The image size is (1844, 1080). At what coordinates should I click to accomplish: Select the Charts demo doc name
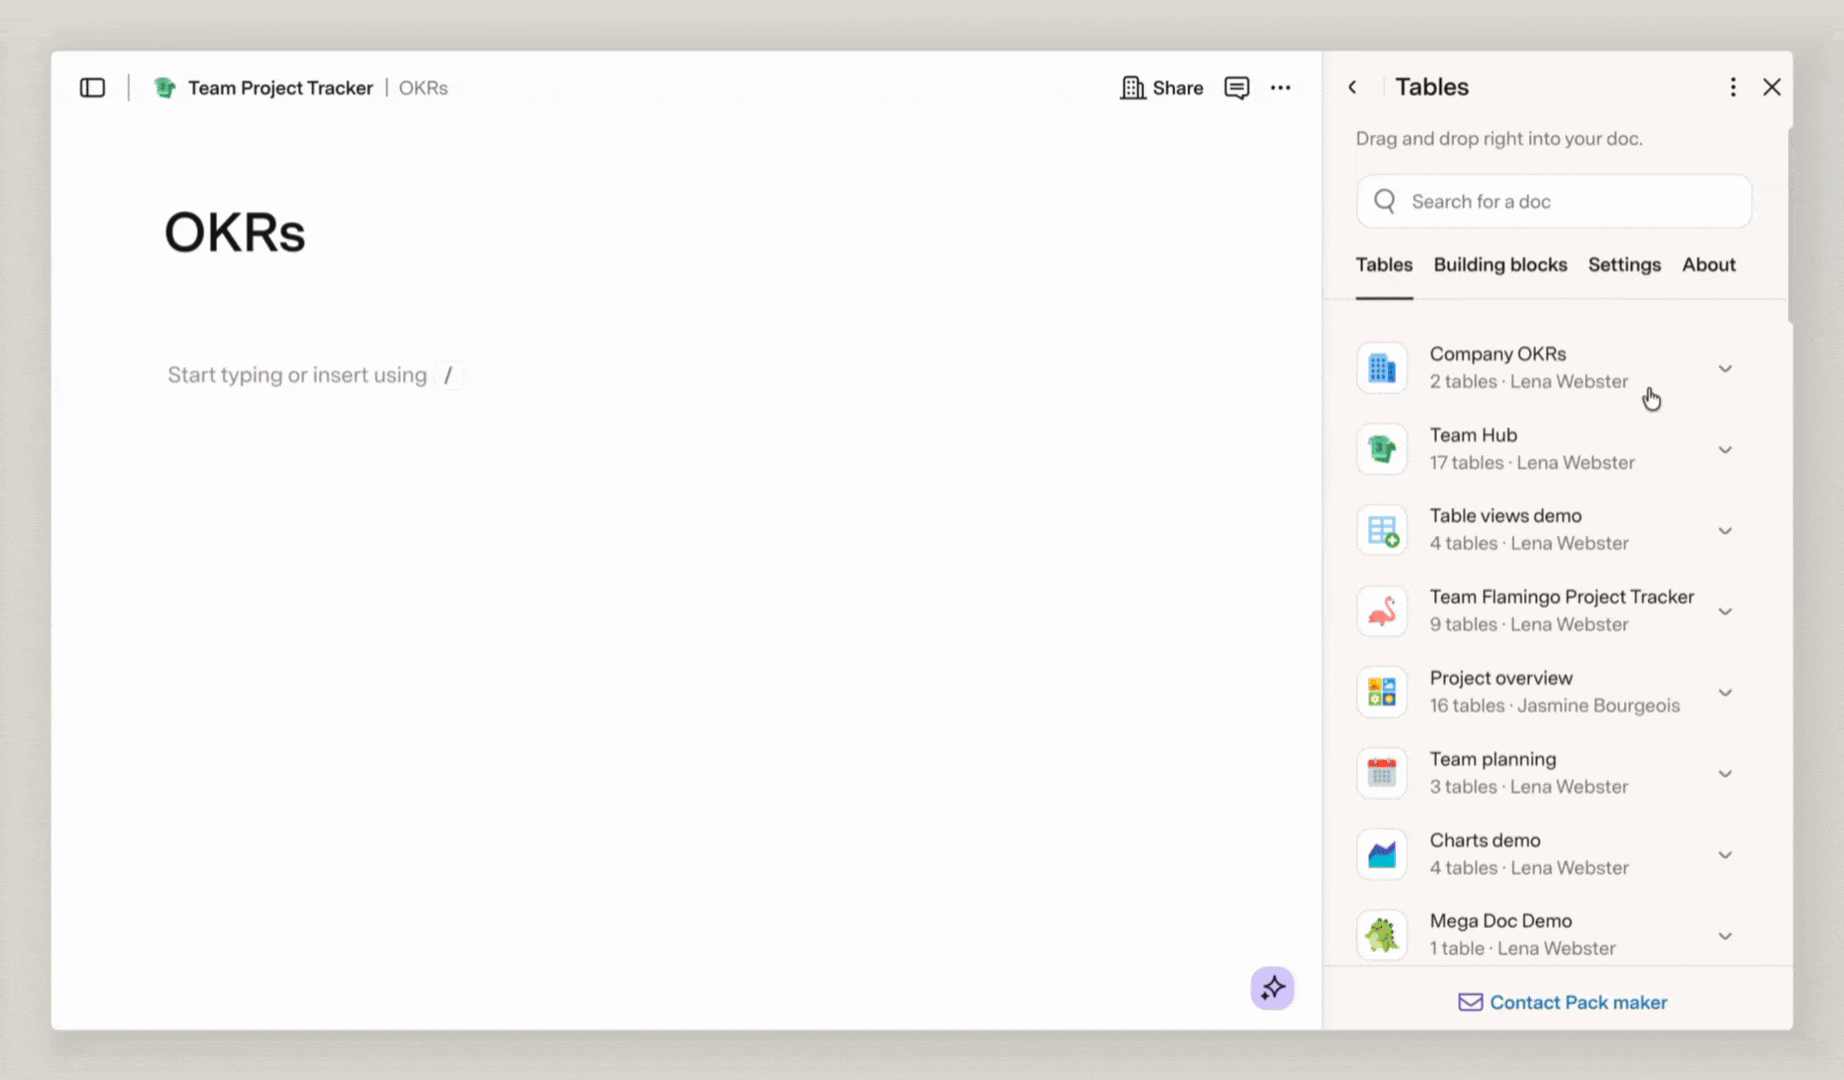(1485, 840)
